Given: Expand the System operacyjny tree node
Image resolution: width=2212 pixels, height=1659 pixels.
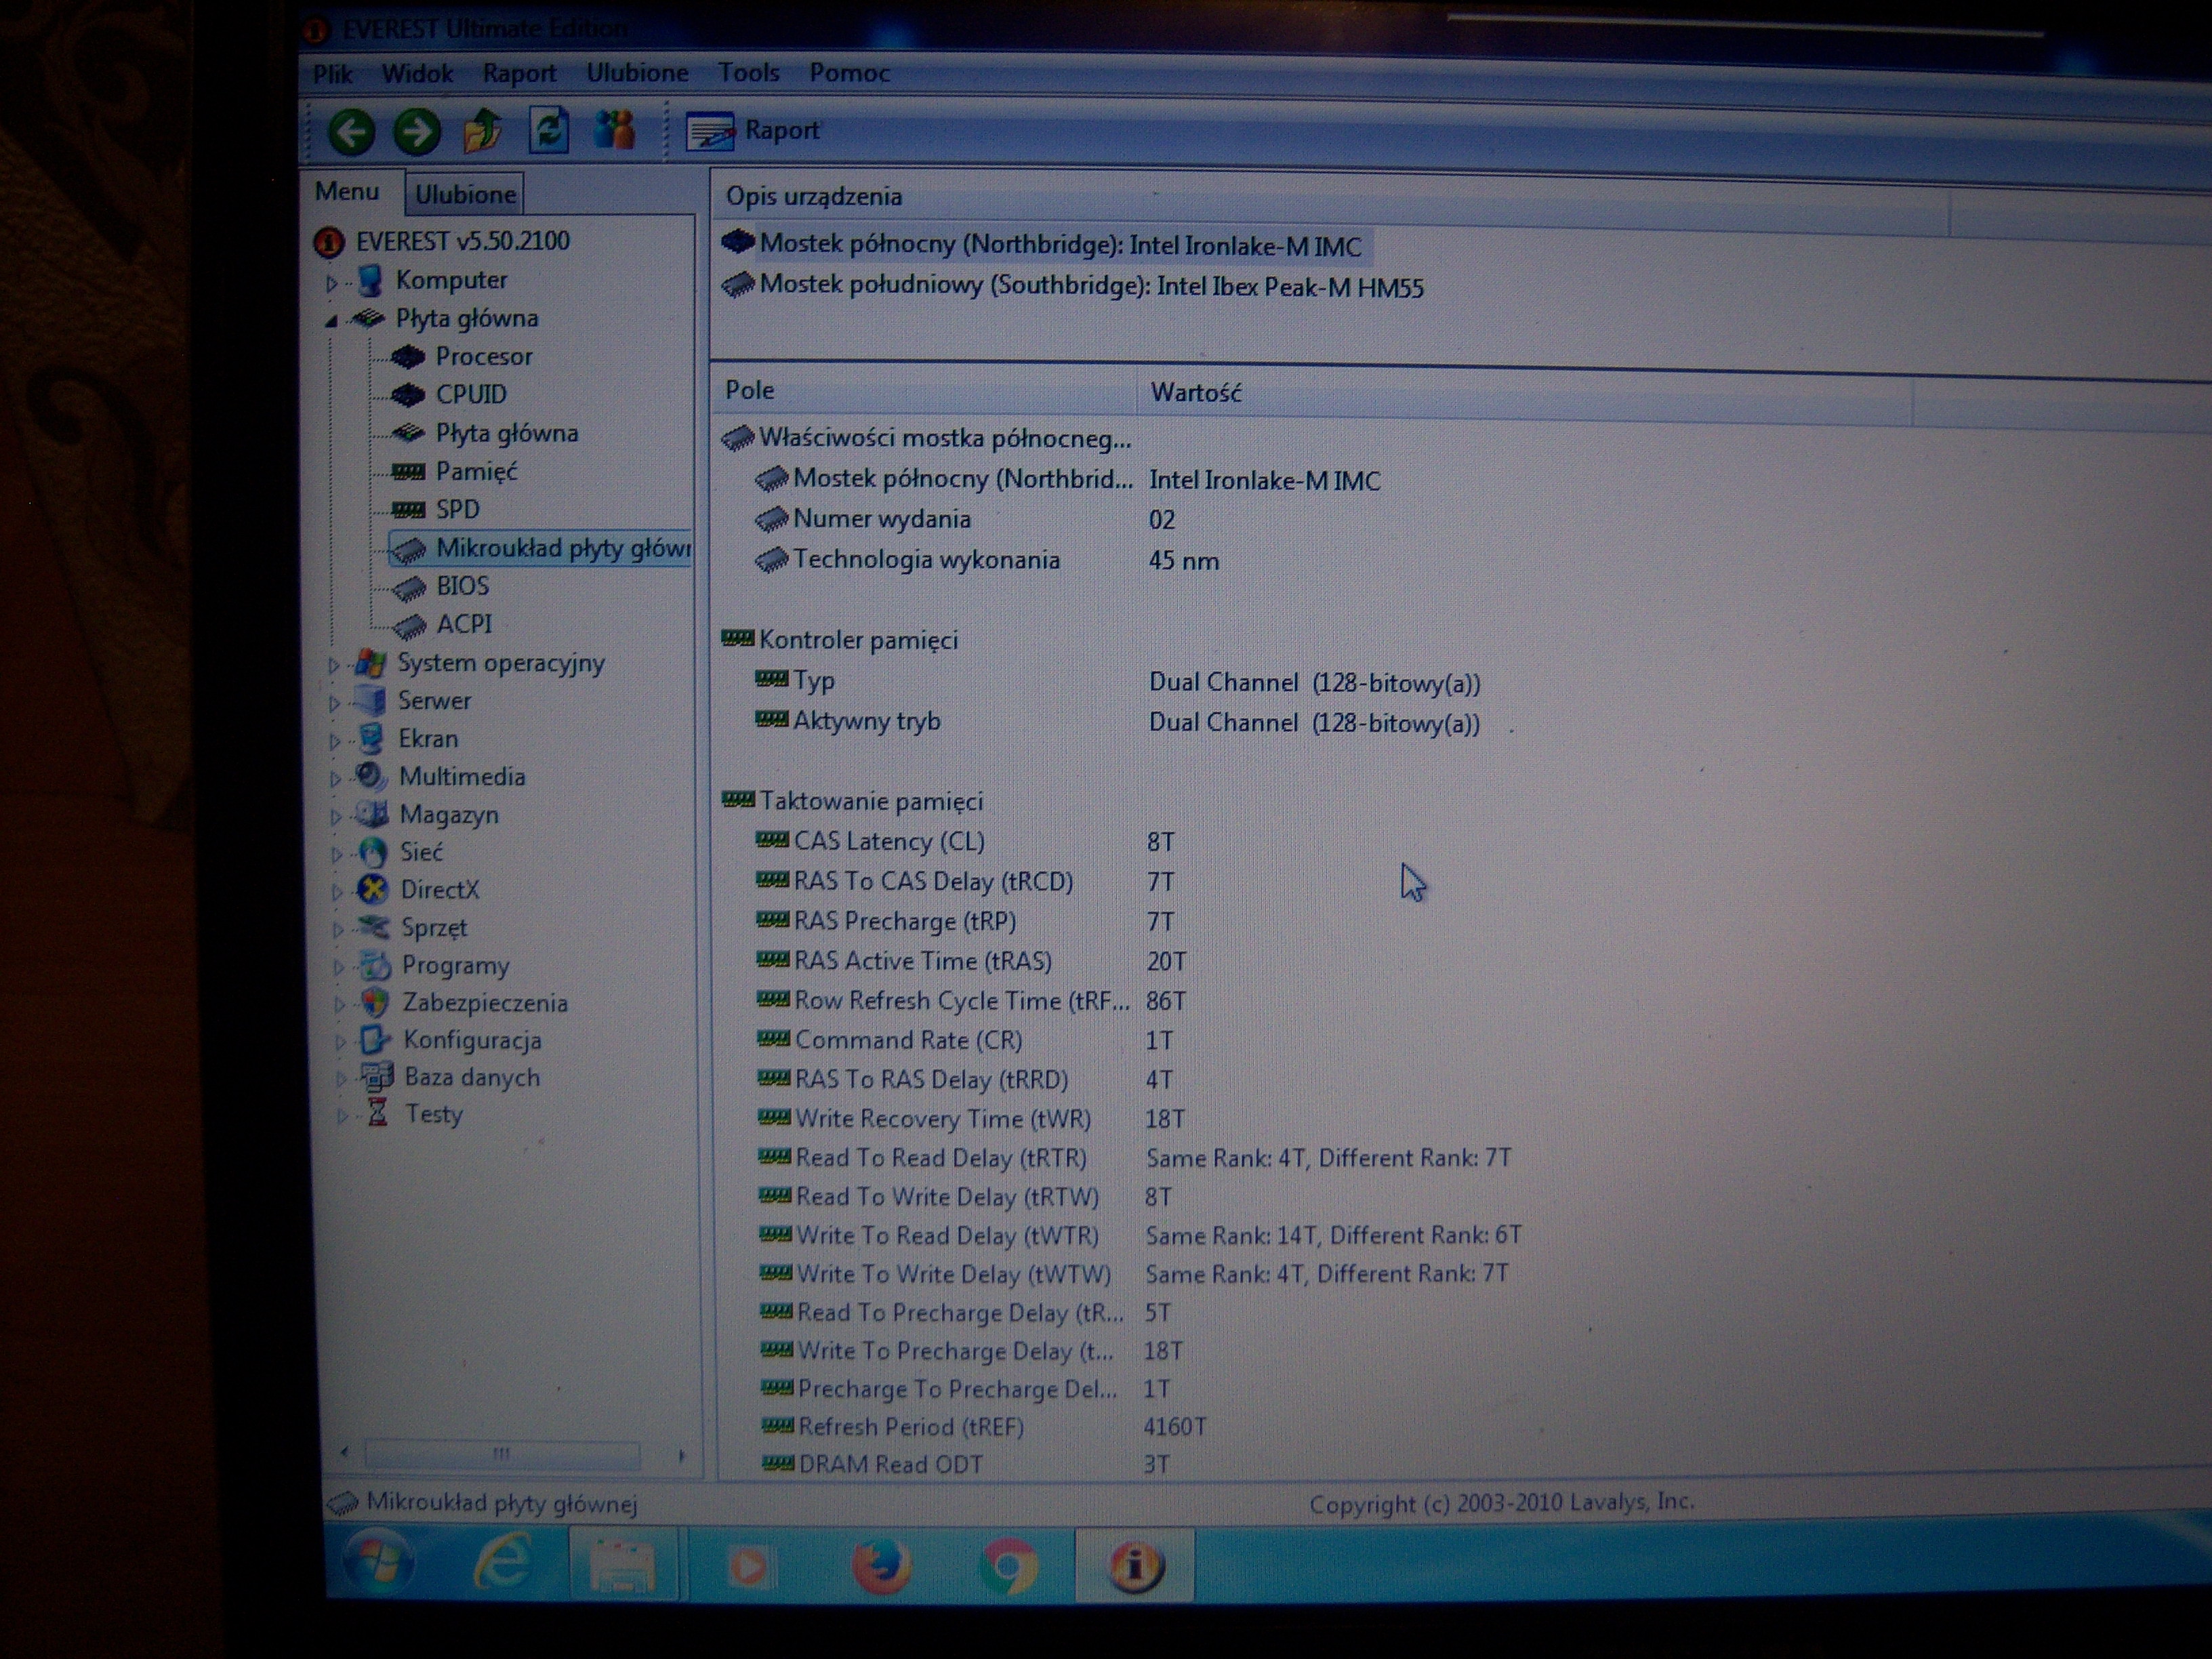Looking at the screenshot, I should coord(334,665).
